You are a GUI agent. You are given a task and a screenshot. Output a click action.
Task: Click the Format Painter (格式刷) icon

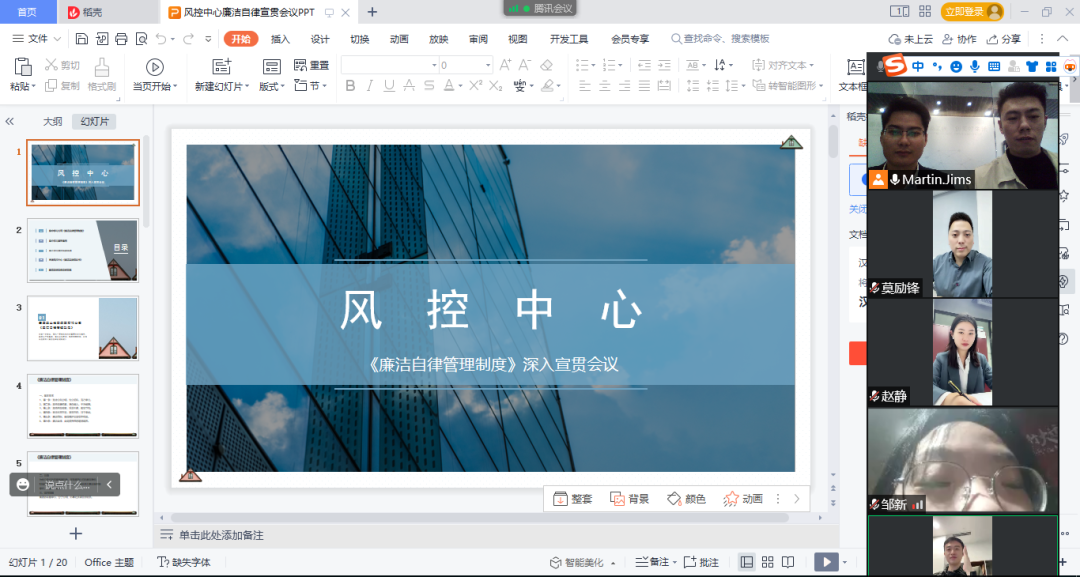102,66
